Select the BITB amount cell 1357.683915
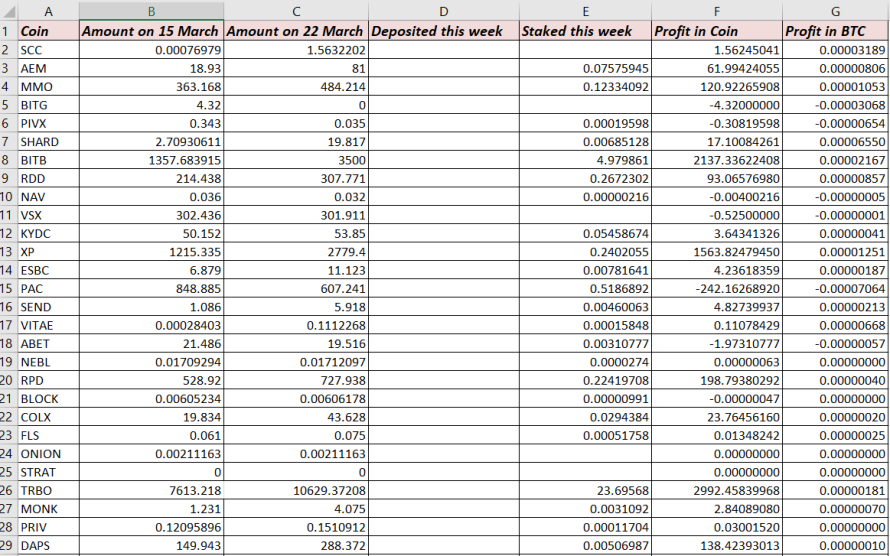The image size is (890, 556). pos(151,160)
